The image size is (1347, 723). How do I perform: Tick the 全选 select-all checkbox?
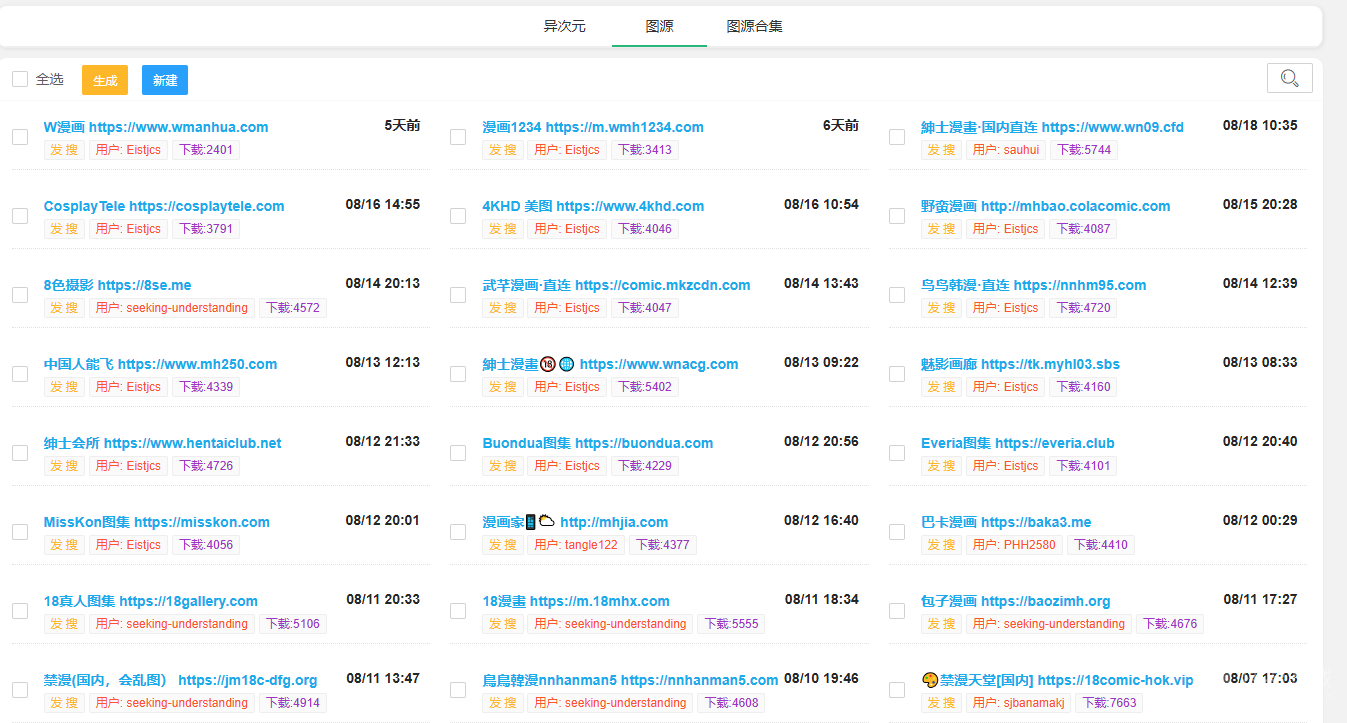click(20, 79)
